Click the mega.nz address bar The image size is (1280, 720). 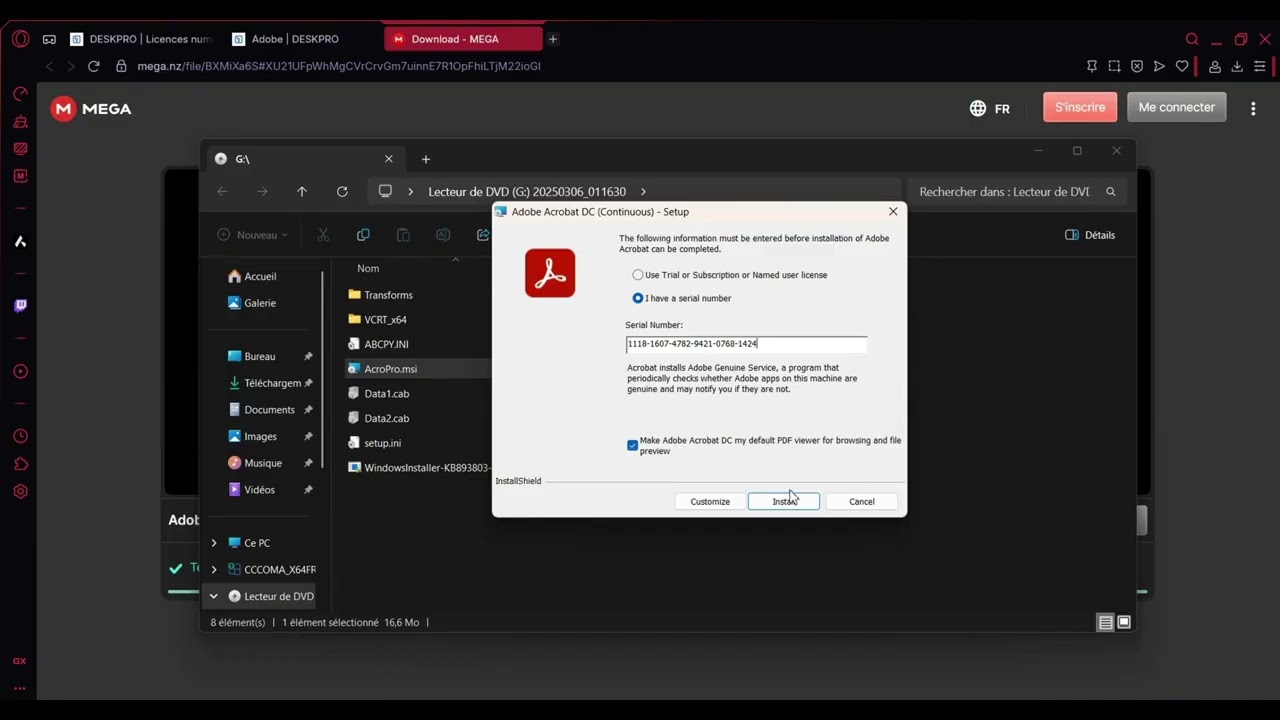click(x=339, y=66)
